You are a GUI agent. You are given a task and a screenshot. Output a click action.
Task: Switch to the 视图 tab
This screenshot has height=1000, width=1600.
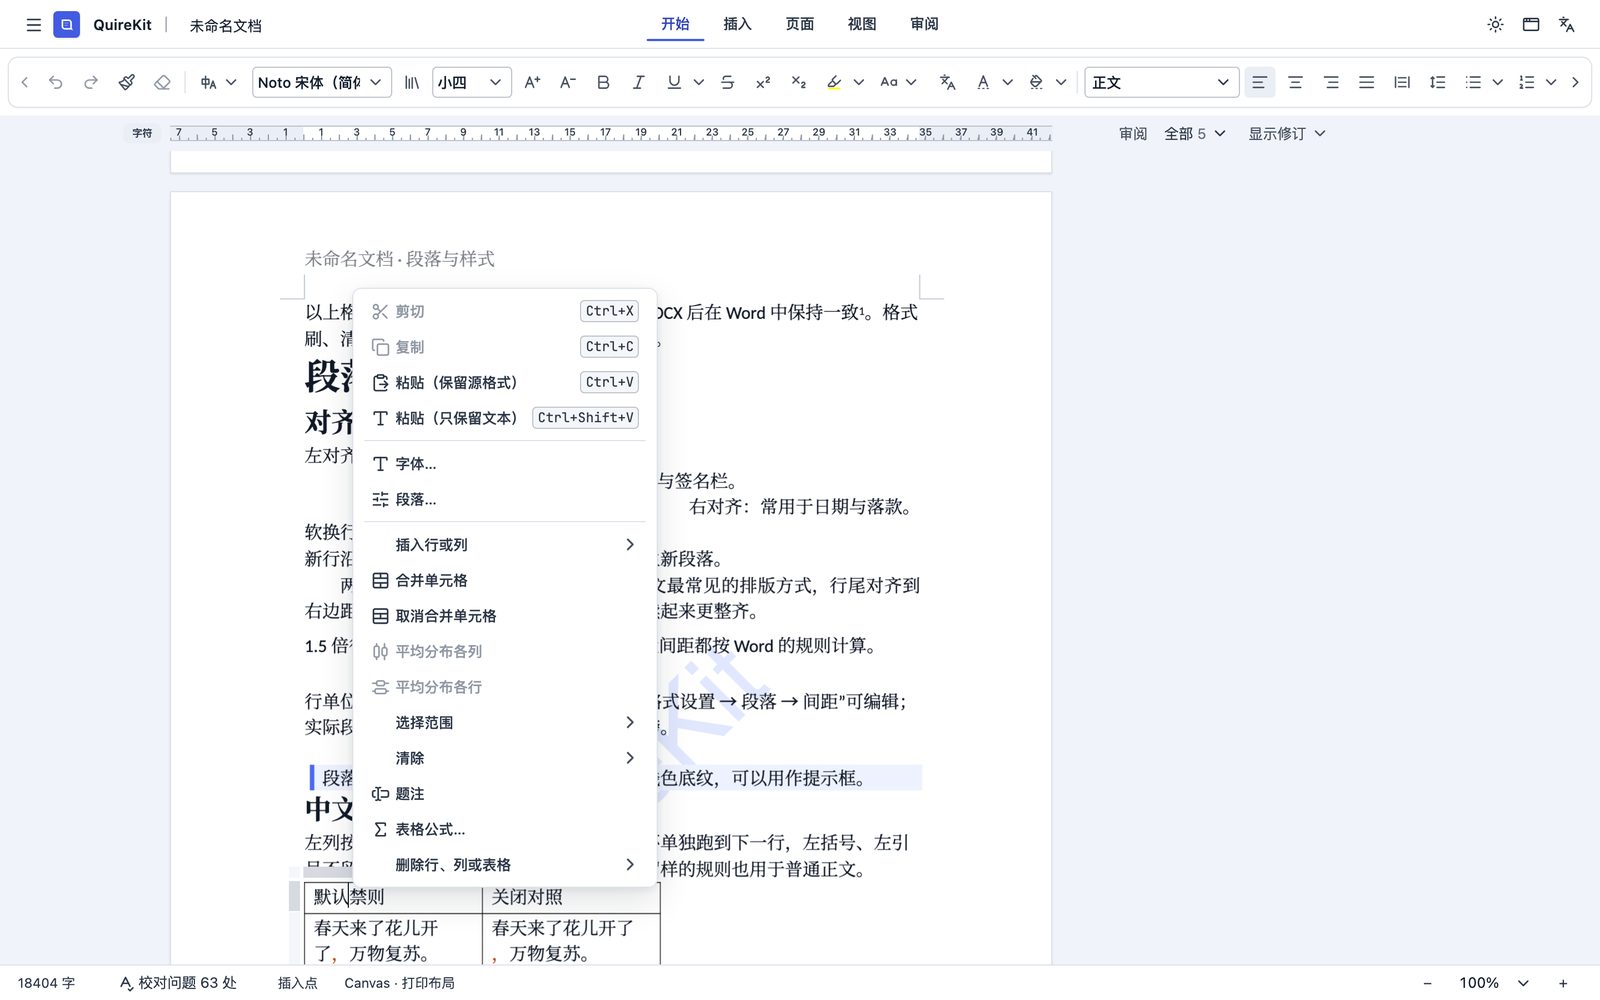click(861, 24)
